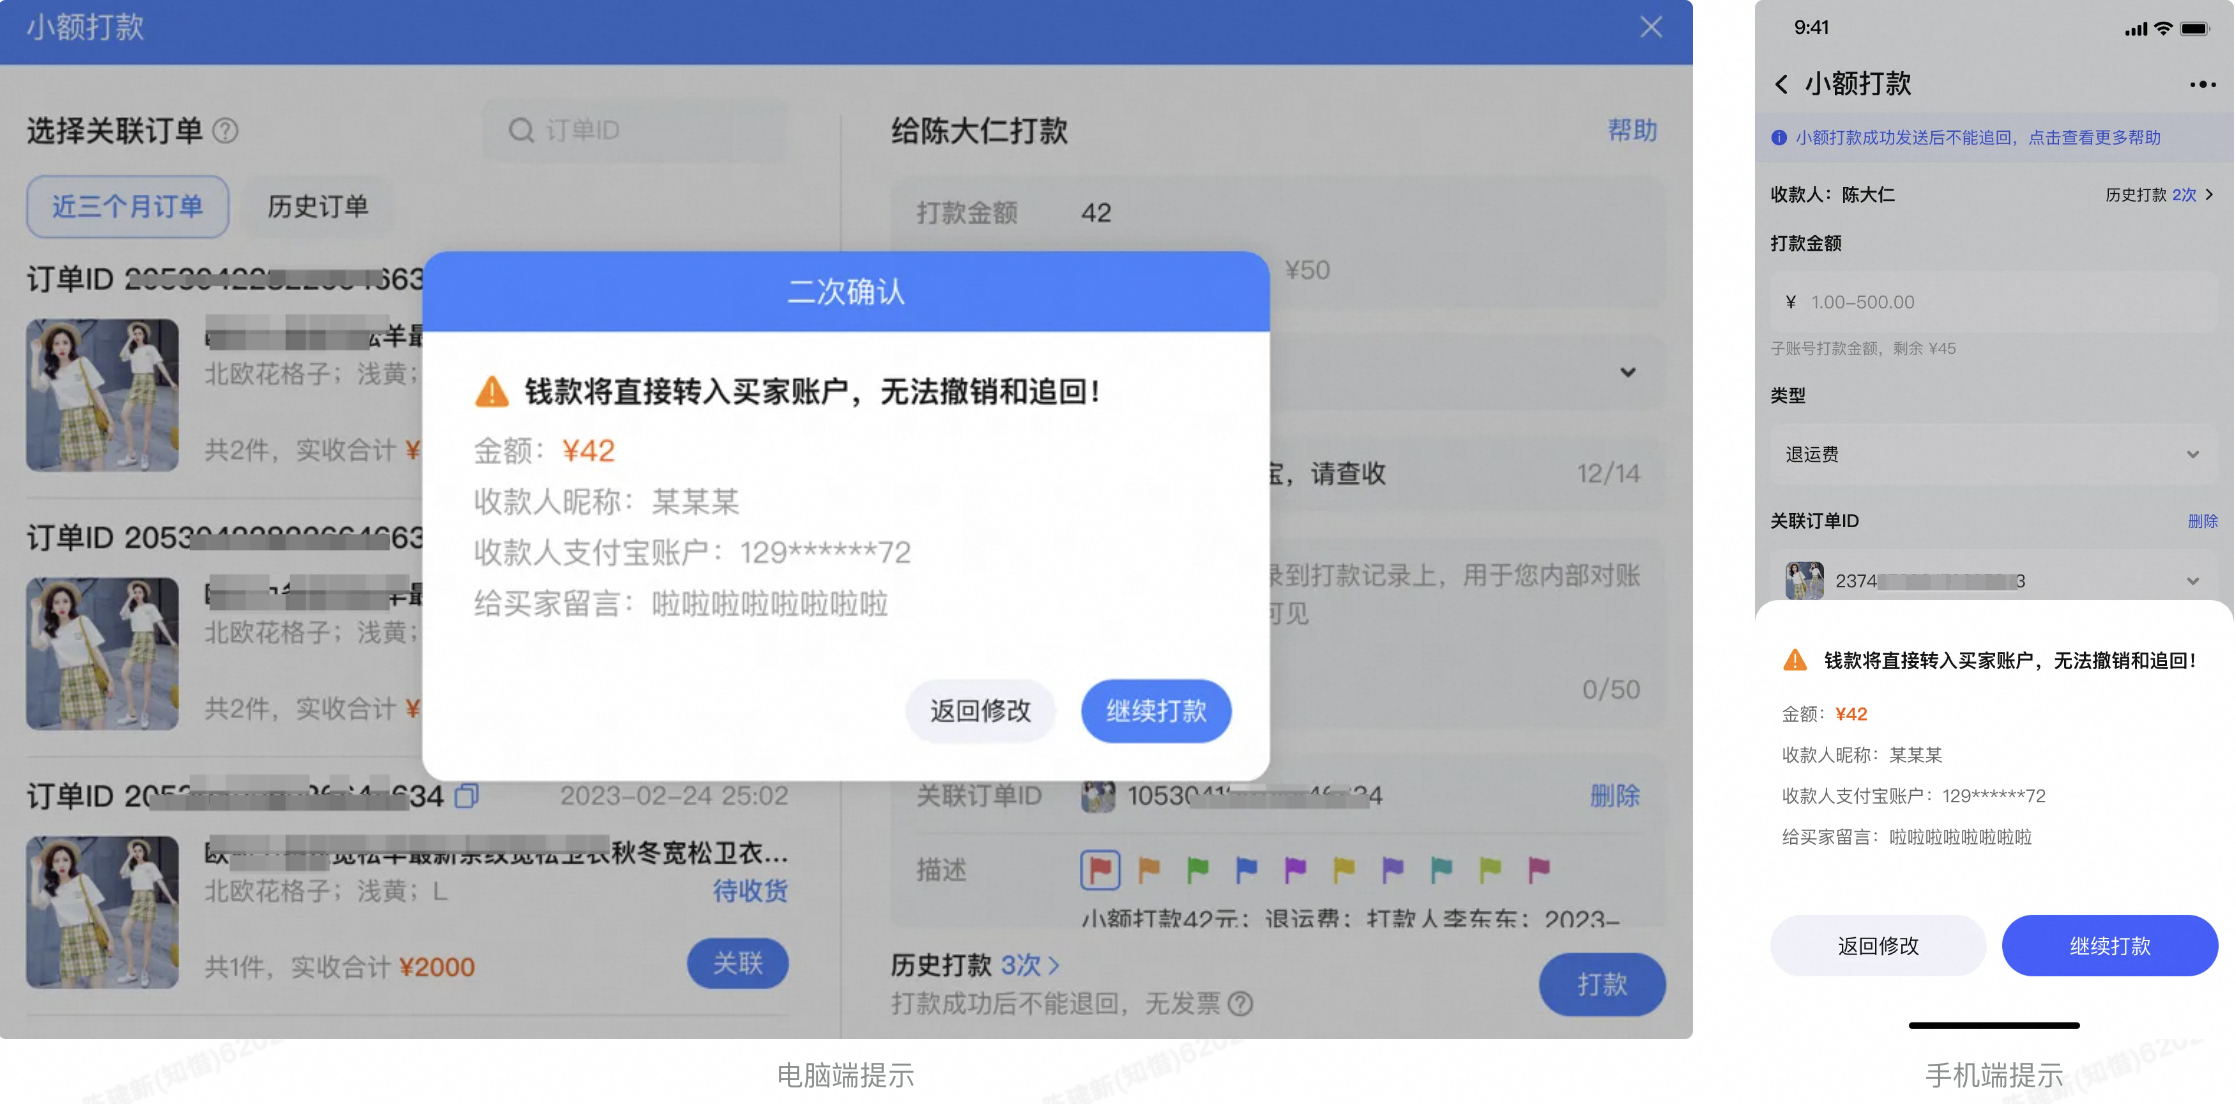This screenshot has height=1104, width=2236.
Task: Click the 12/14 character counter
Action: pyautogui.click(x=1608, y=473)
